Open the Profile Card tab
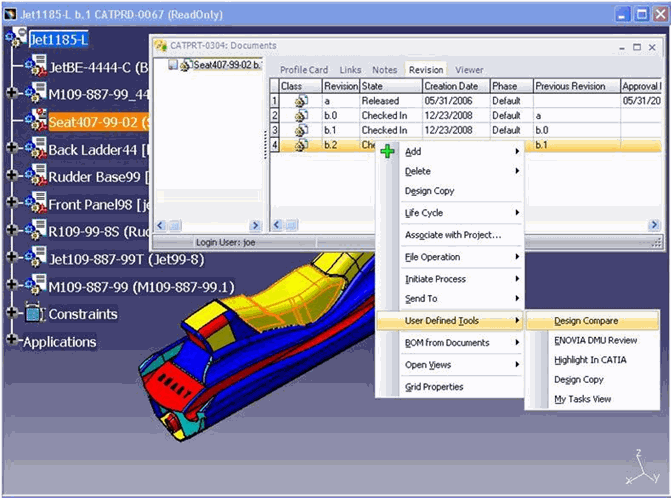The width and height of the screenshot is (671, 498). [304, 70]
